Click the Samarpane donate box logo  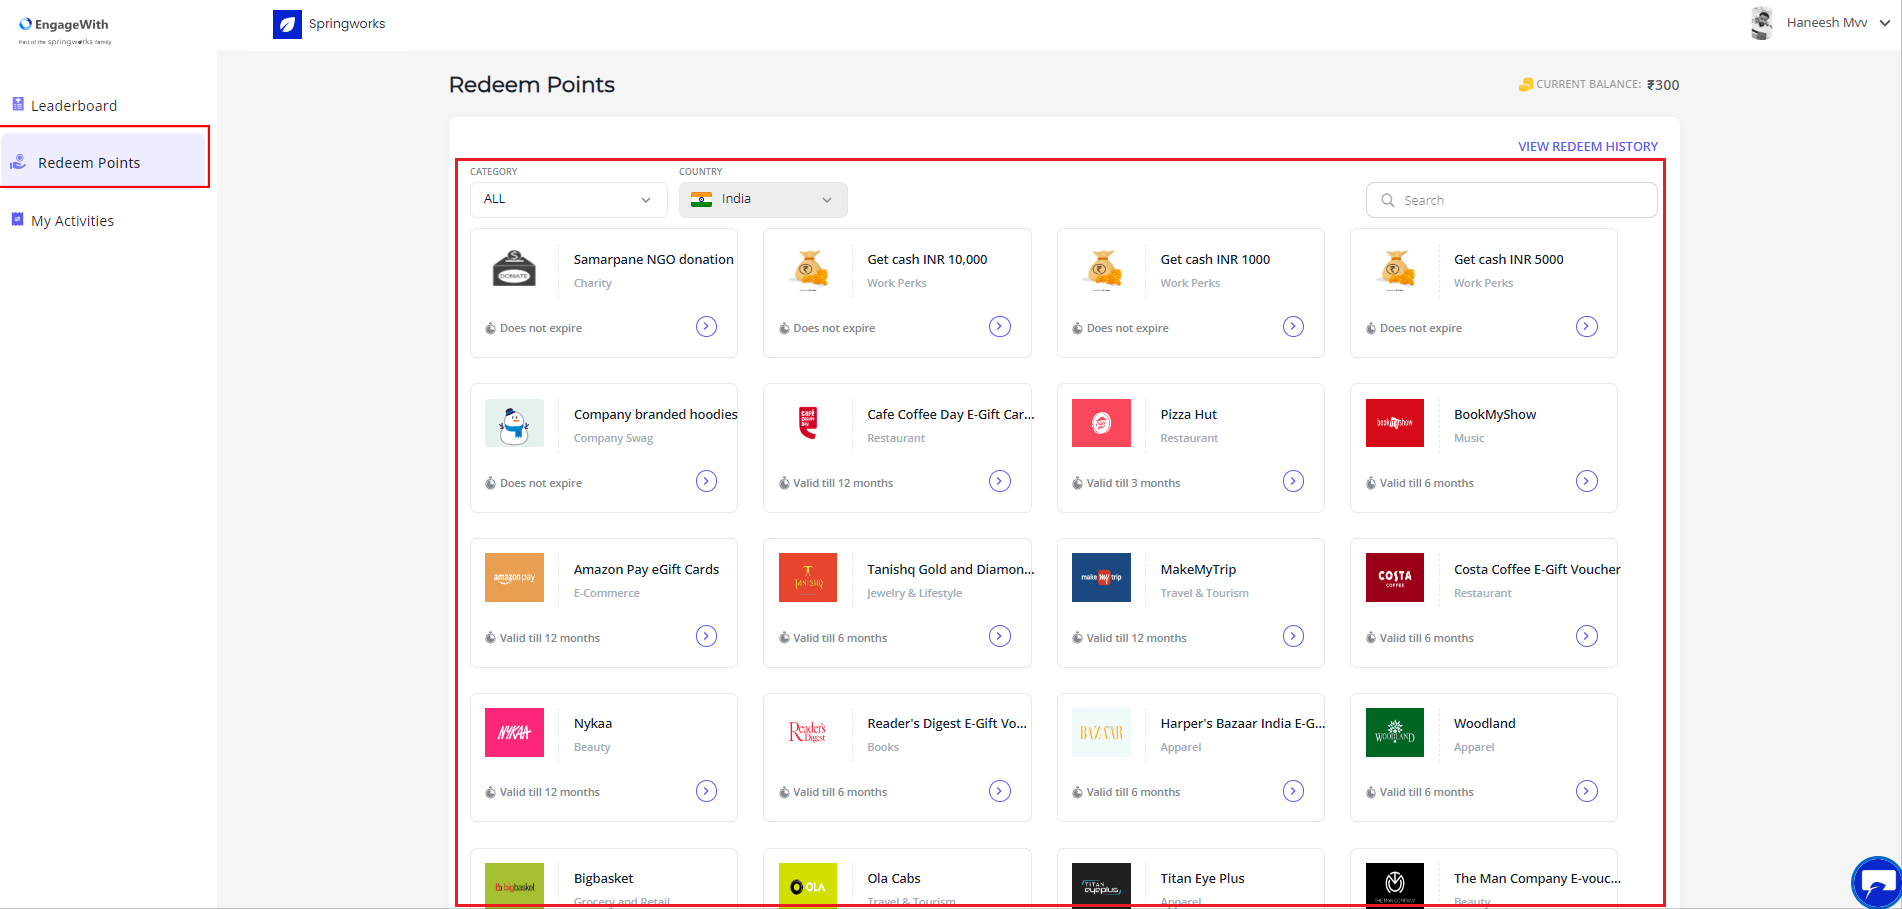click(x=514, y=268)
